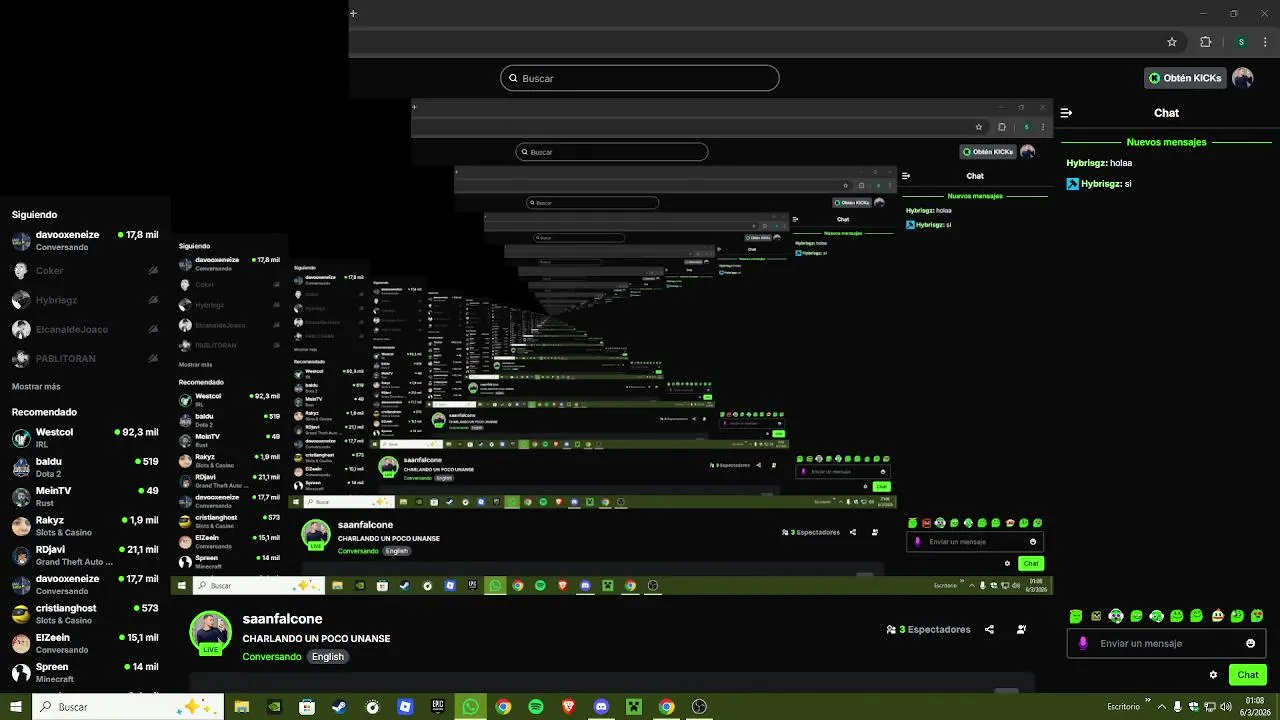Open the emoji picker in message box

pos(1250,643)
